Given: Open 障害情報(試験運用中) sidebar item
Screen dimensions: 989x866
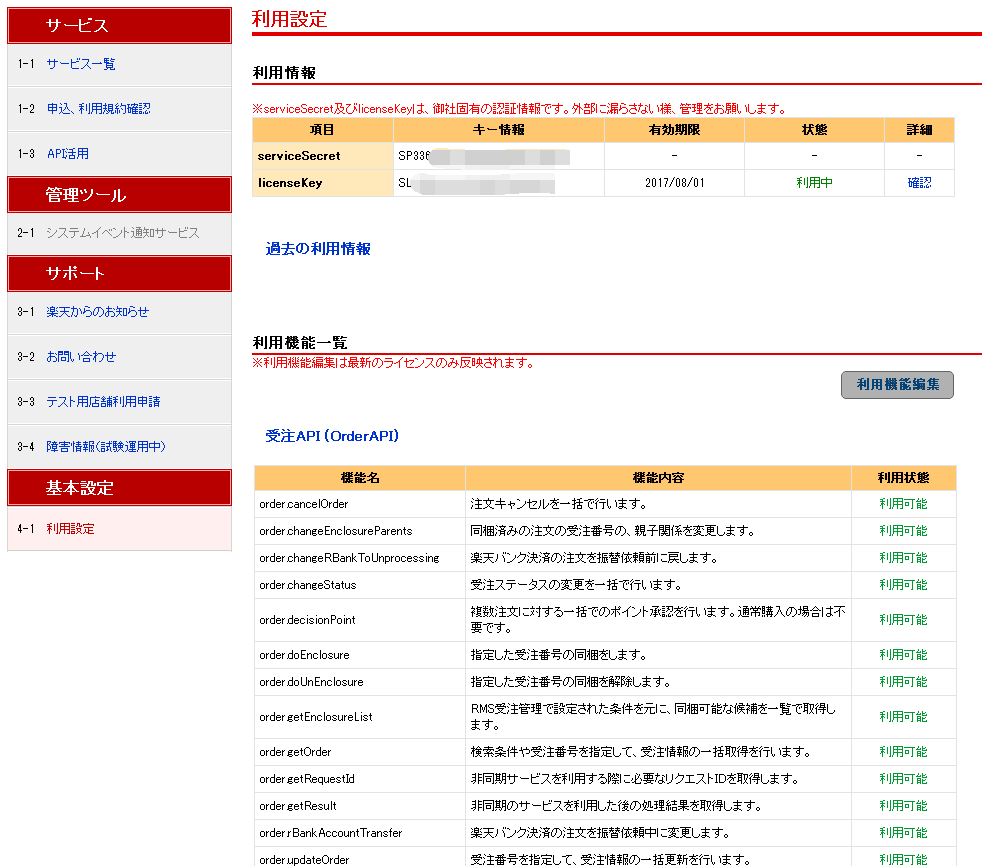Looking at the screenshot, I should pyautogui.click(x=106, y=447).
